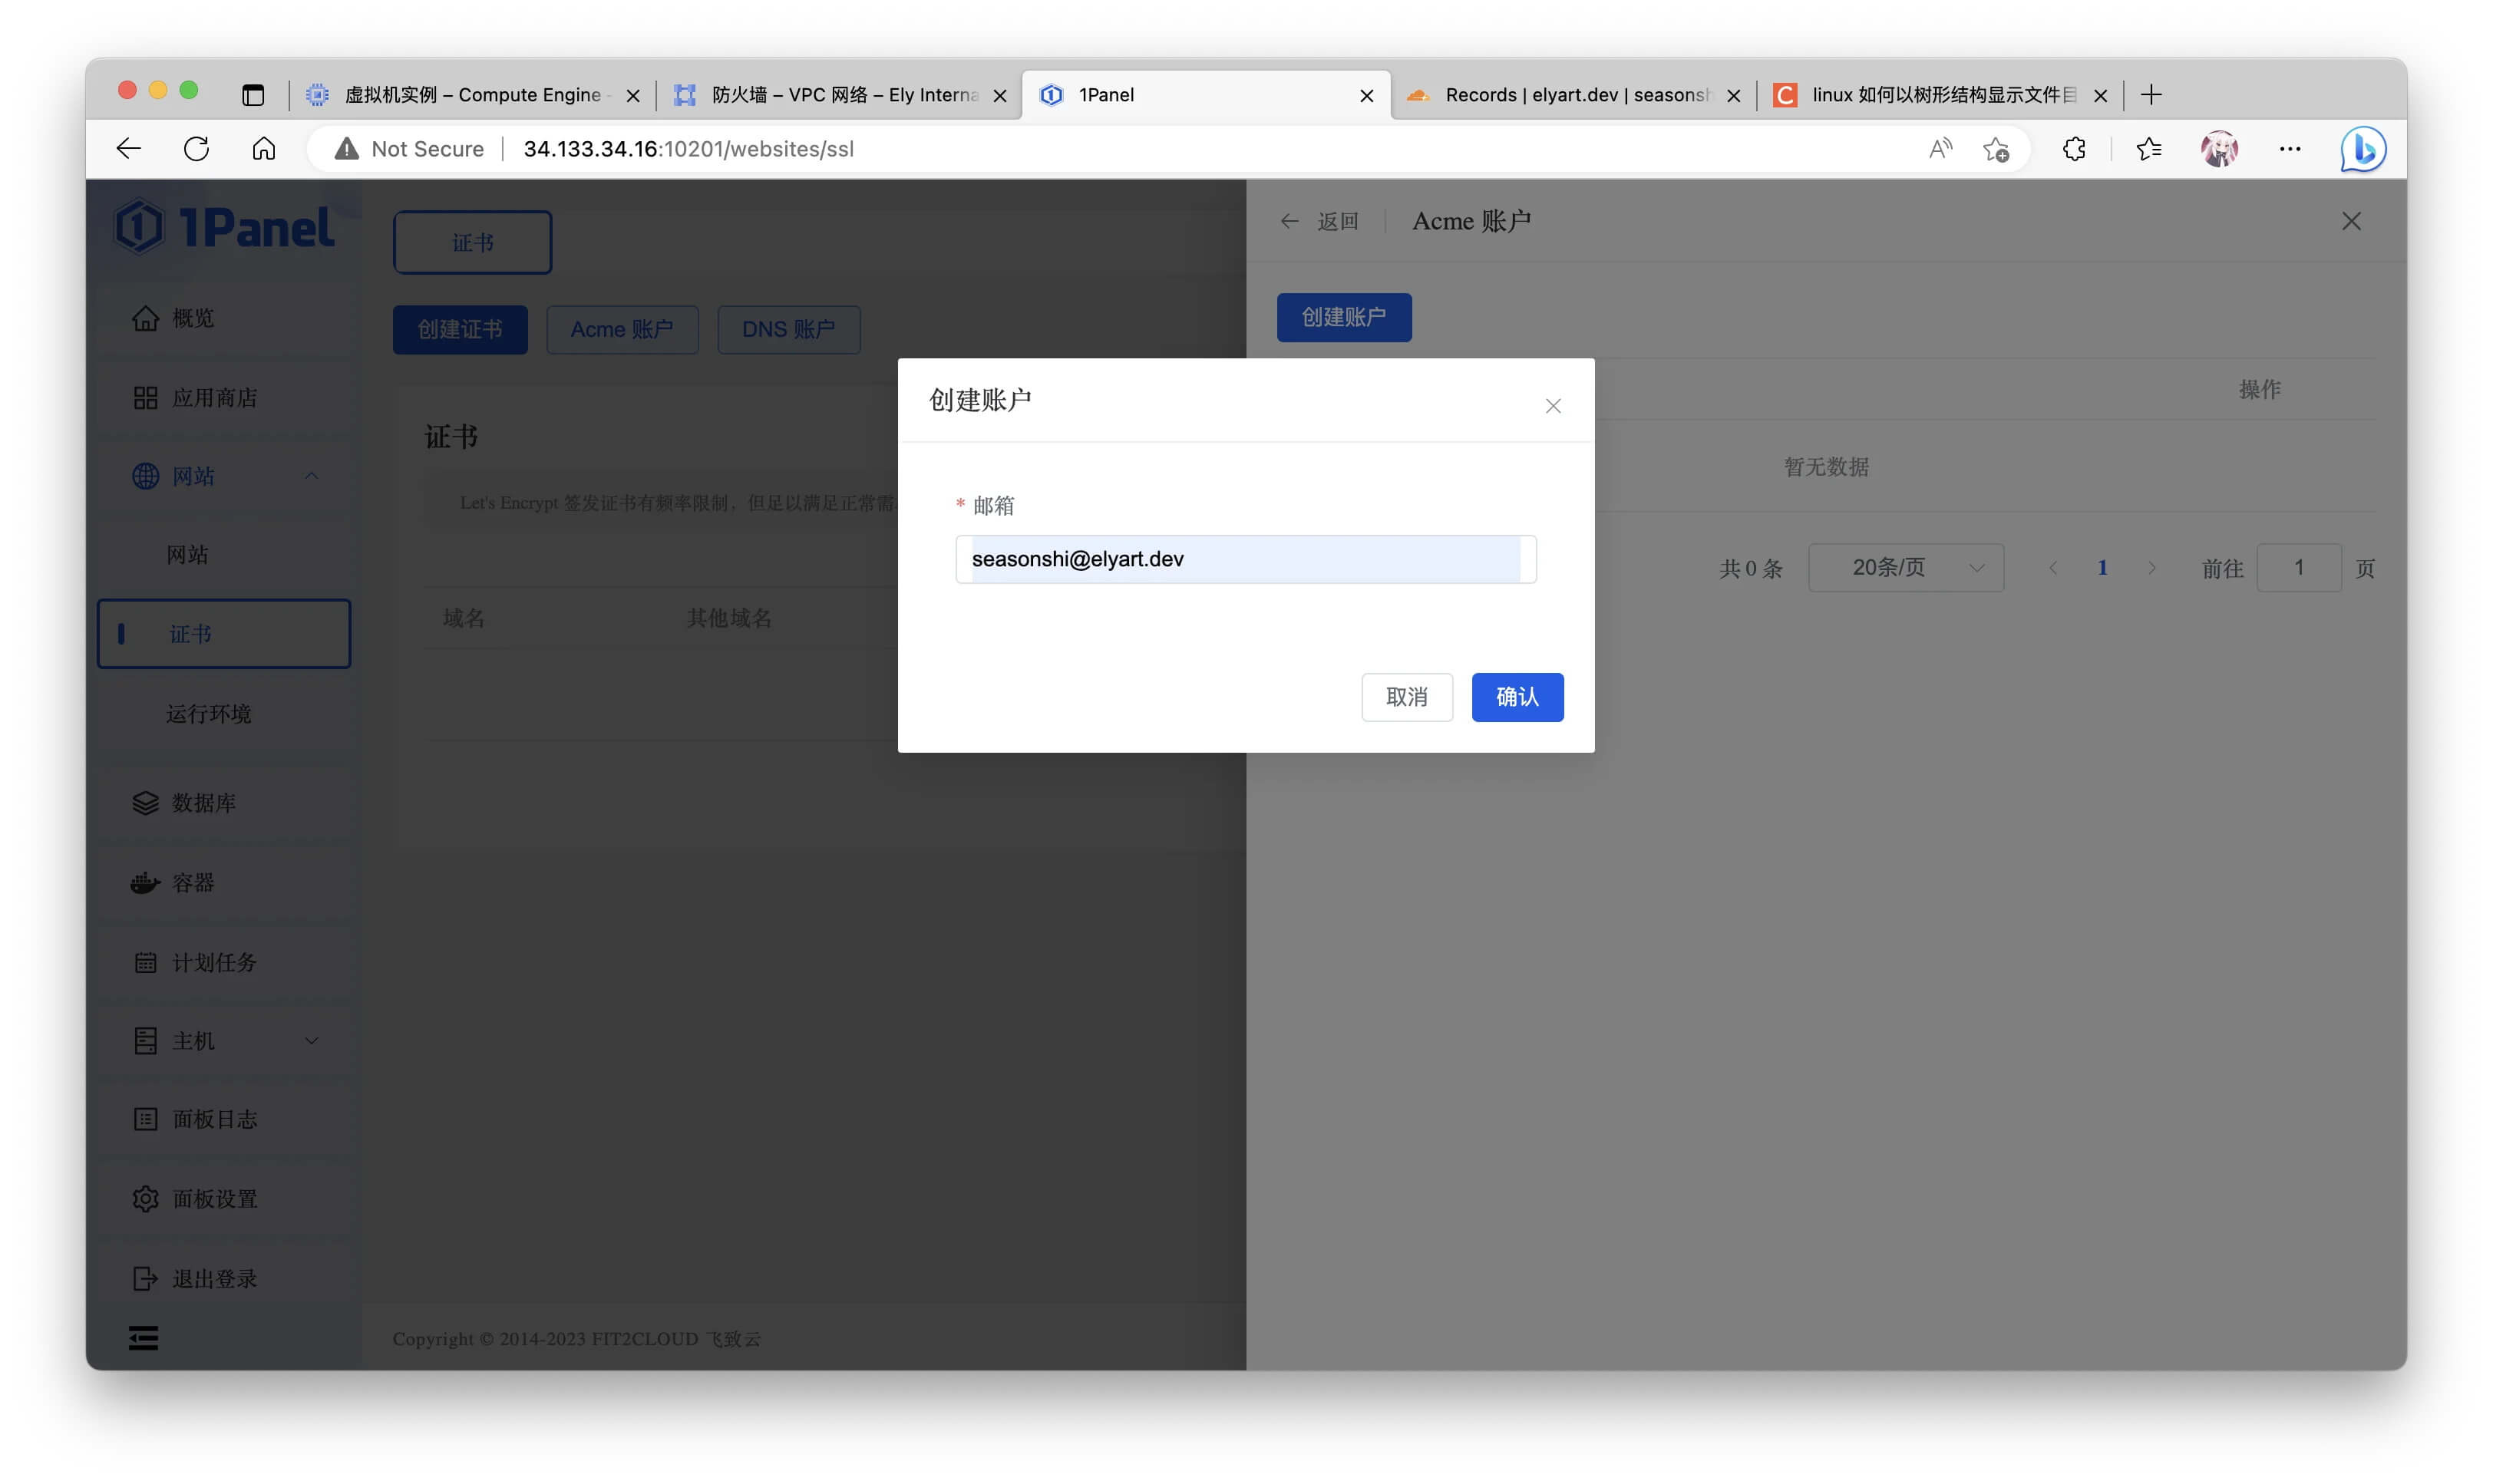Switch to Compute Engine tab

tap(473, 95)
